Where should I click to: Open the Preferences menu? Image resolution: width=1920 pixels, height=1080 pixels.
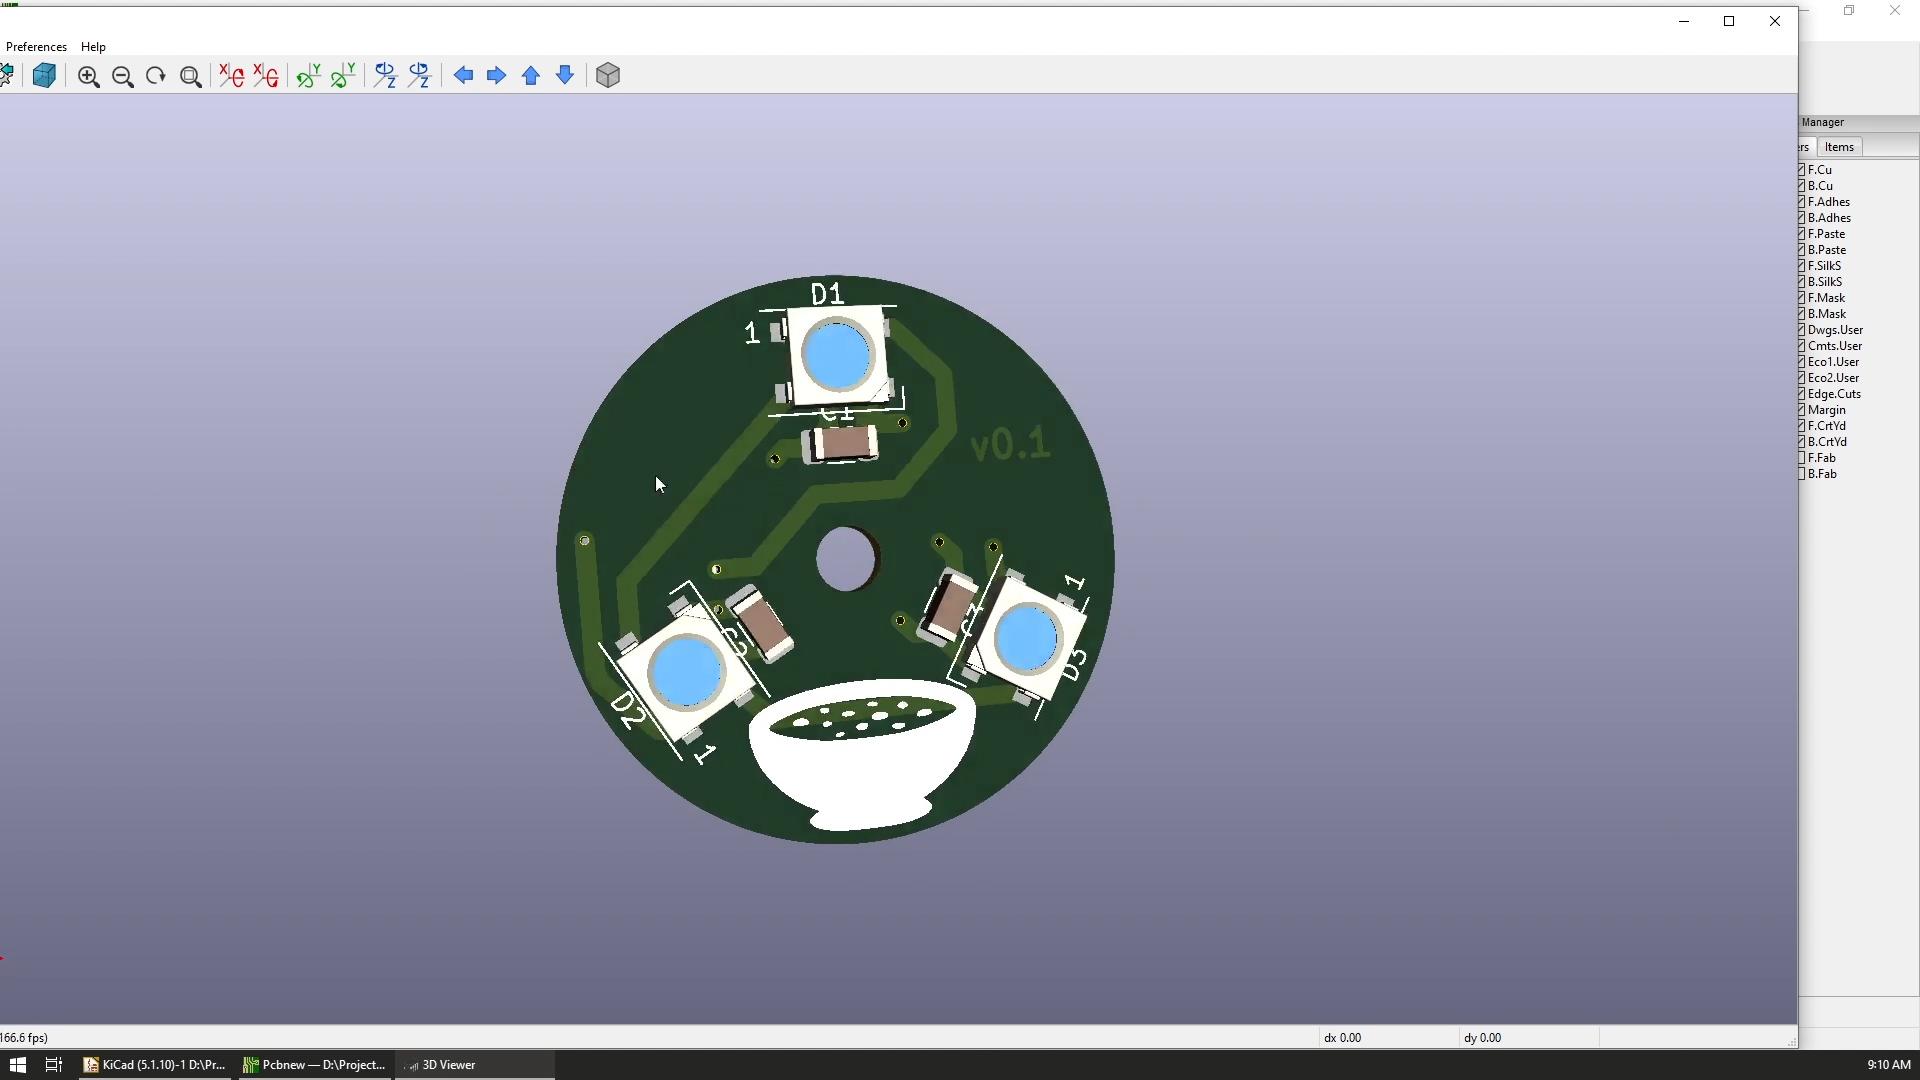[x=36, y=47]
